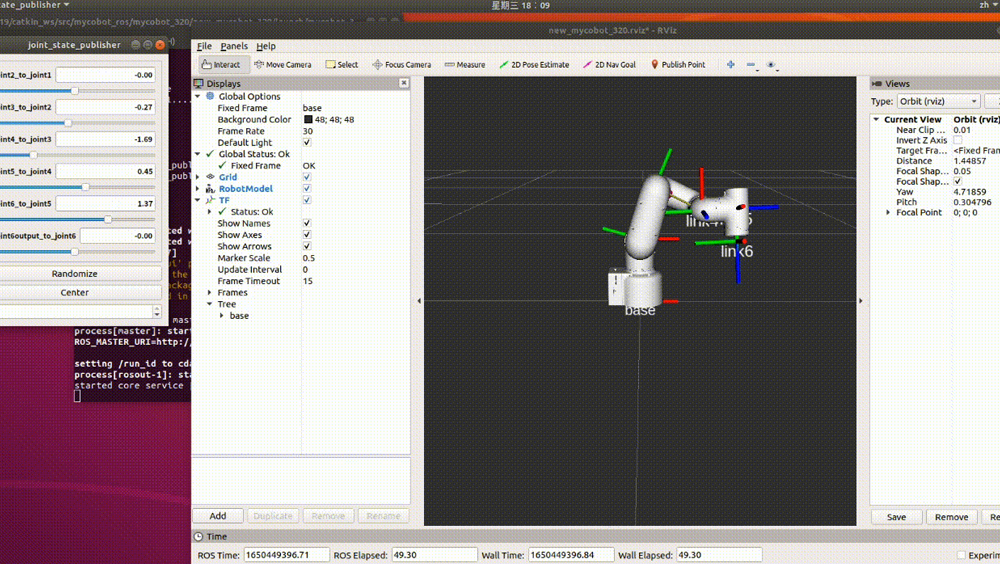Image resolution: width=1000 pixels, height=564 pixels.
Task: Click the slider under joint5_to_joint4
Action: [77, 187]
